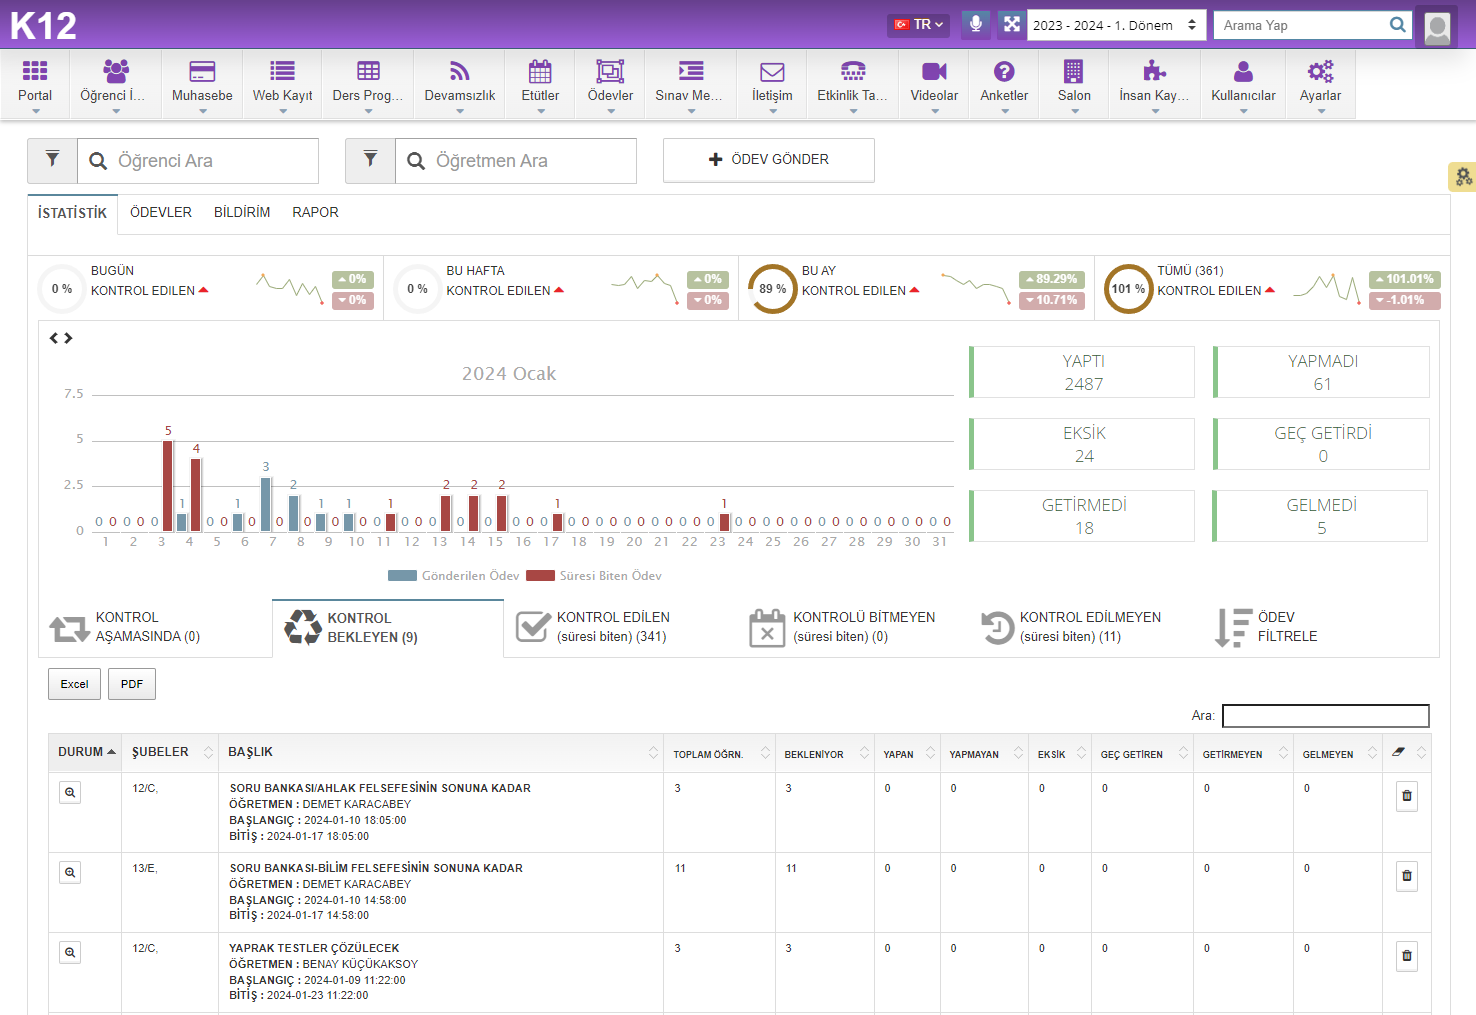Toggle Süresi Biten Ödev chart legend
The width and height of the screenshot is (1476, 1015).
(x=594, y=576)
